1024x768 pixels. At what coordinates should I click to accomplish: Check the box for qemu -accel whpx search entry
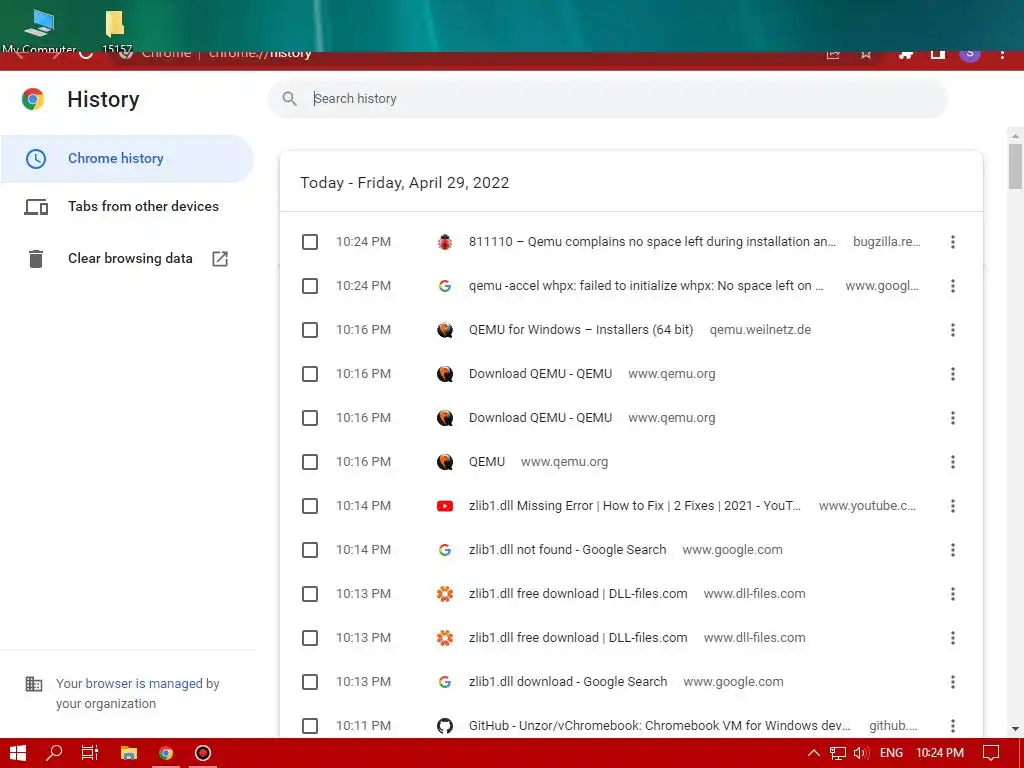click(310, 286)
